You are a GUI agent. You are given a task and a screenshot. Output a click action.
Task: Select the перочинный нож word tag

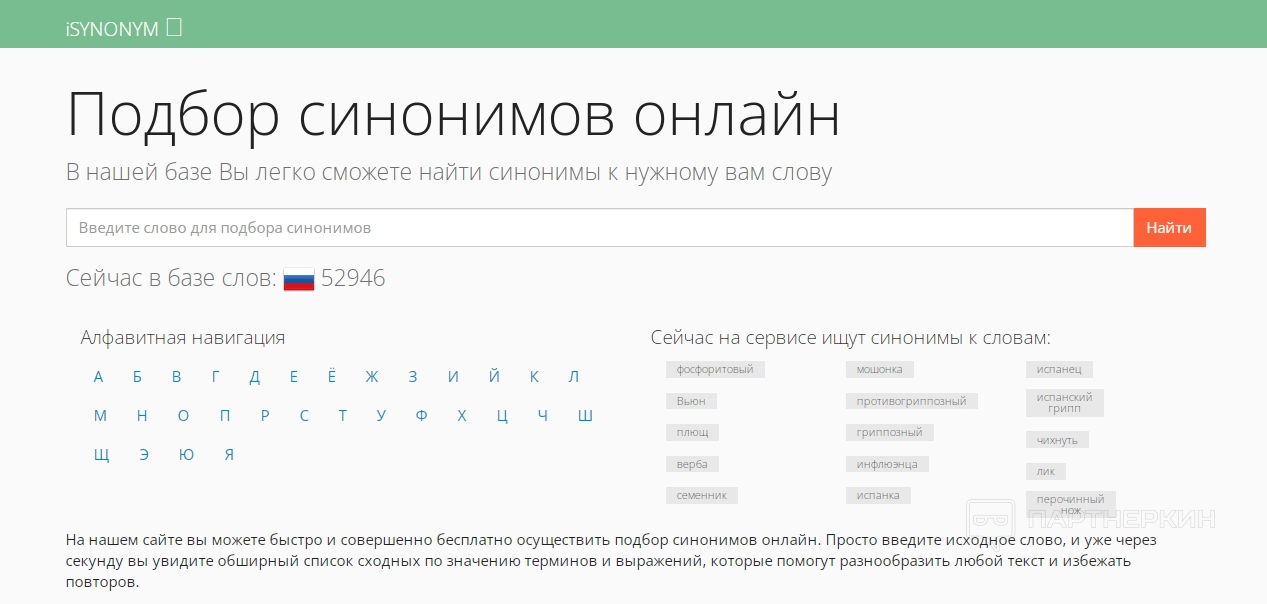1070,504
